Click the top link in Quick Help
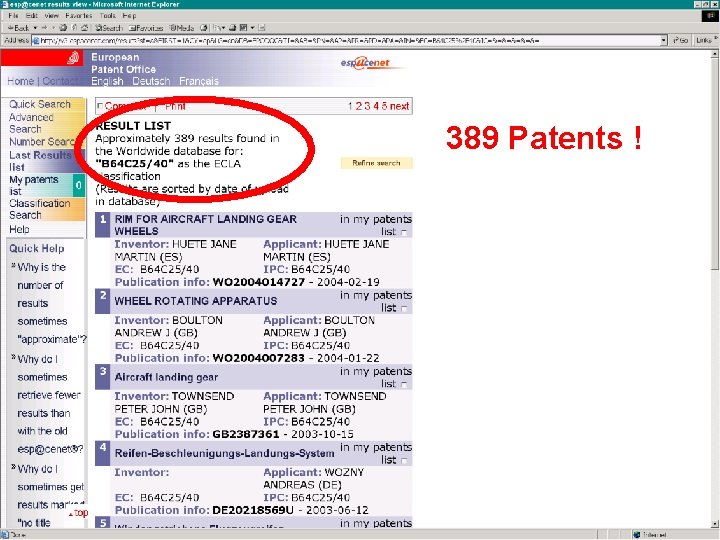 click(79, 513)
